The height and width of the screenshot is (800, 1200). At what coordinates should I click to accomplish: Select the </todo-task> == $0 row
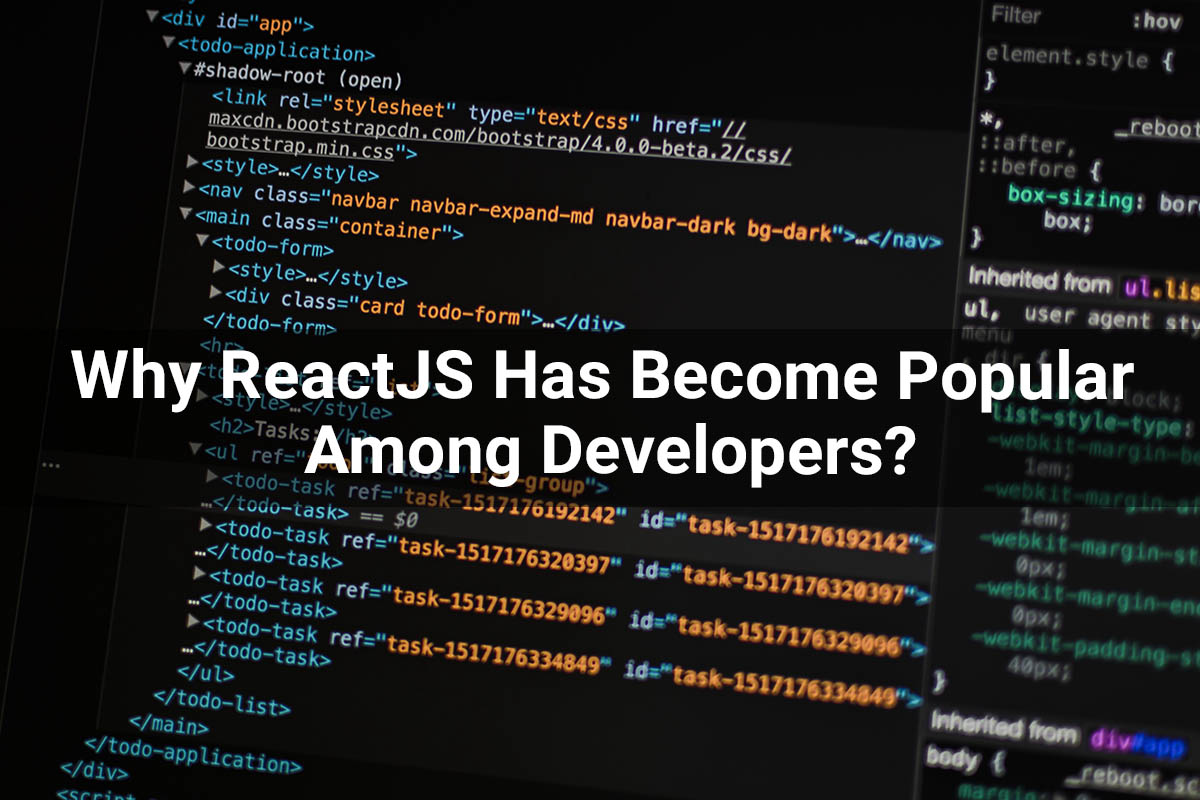308,513
